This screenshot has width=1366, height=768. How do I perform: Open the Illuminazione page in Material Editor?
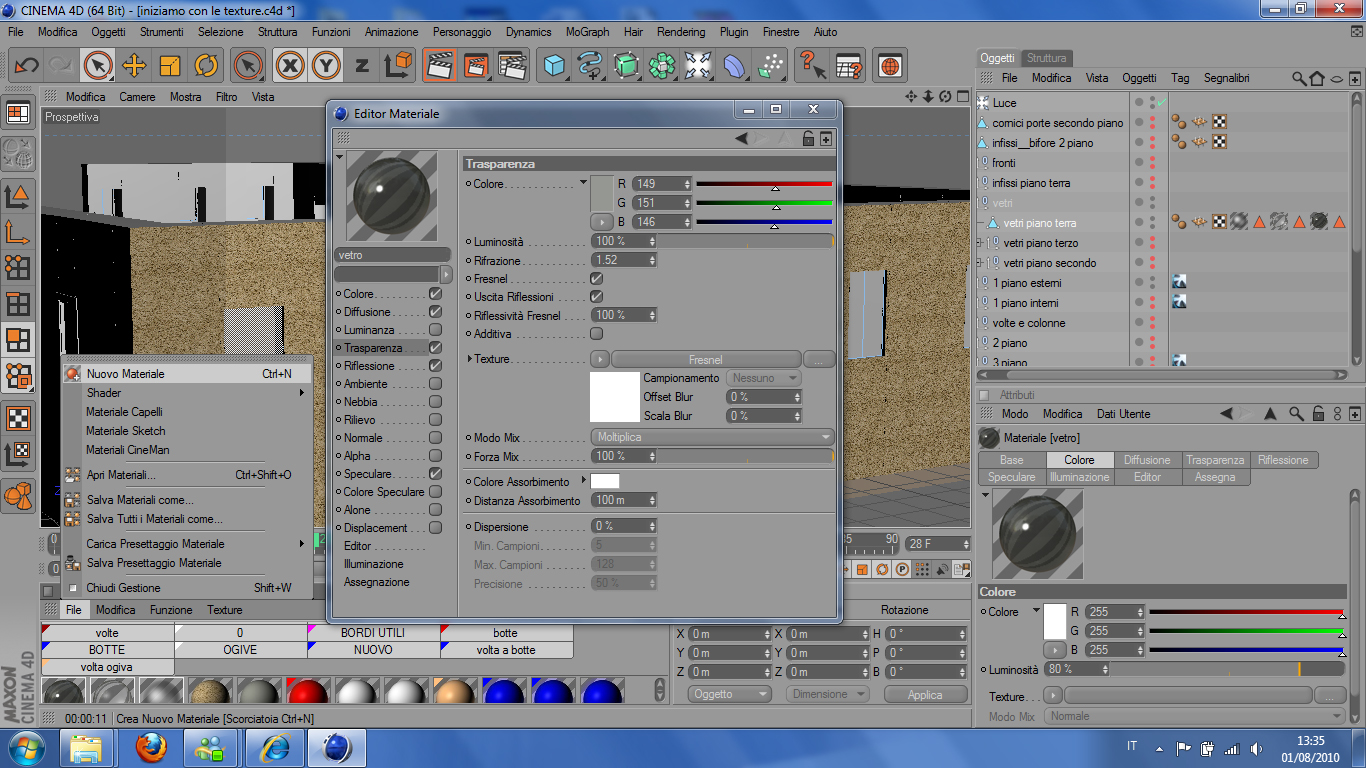(x=374, y=564)
